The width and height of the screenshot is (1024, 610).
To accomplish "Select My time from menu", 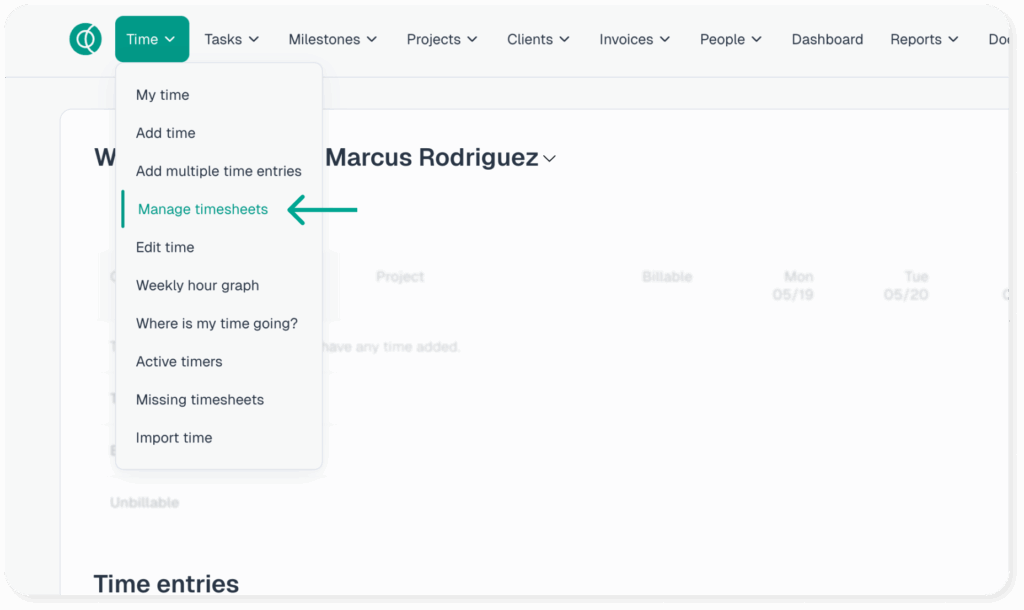I will [x=162, y=95].
